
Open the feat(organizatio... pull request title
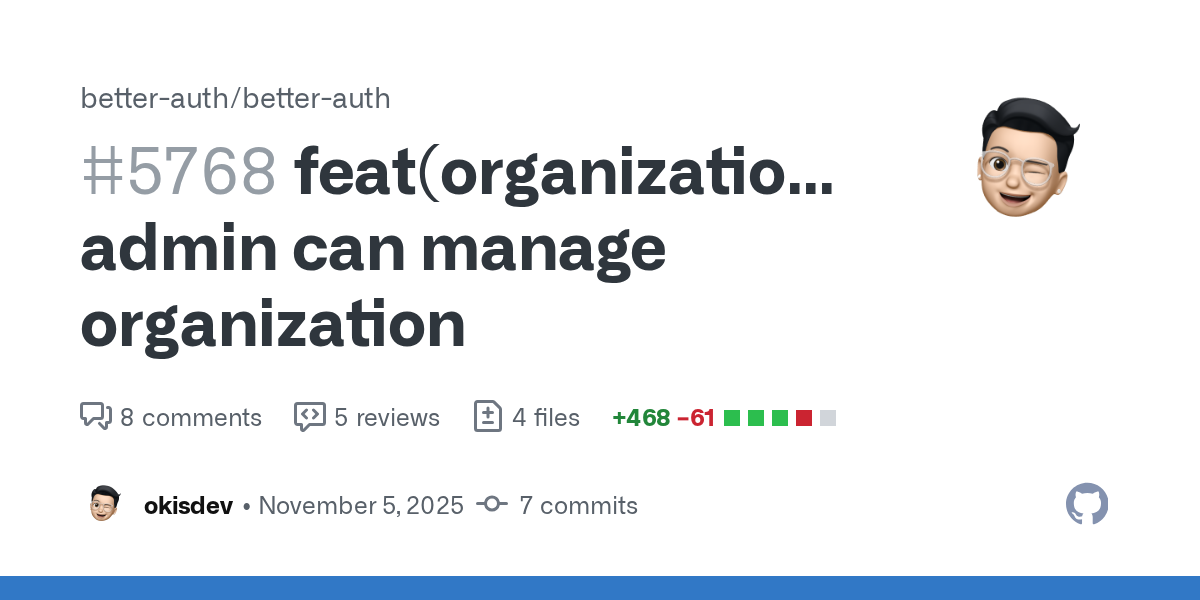click(x=564, y=171)
